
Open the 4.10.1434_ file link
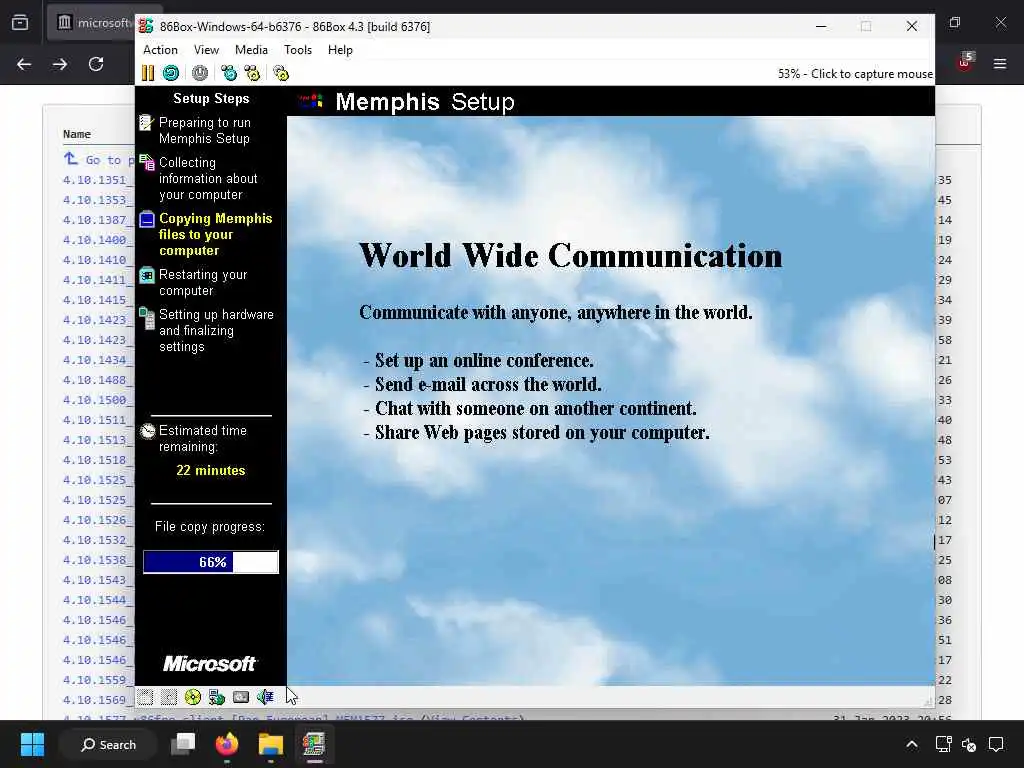tap(98, 360)
